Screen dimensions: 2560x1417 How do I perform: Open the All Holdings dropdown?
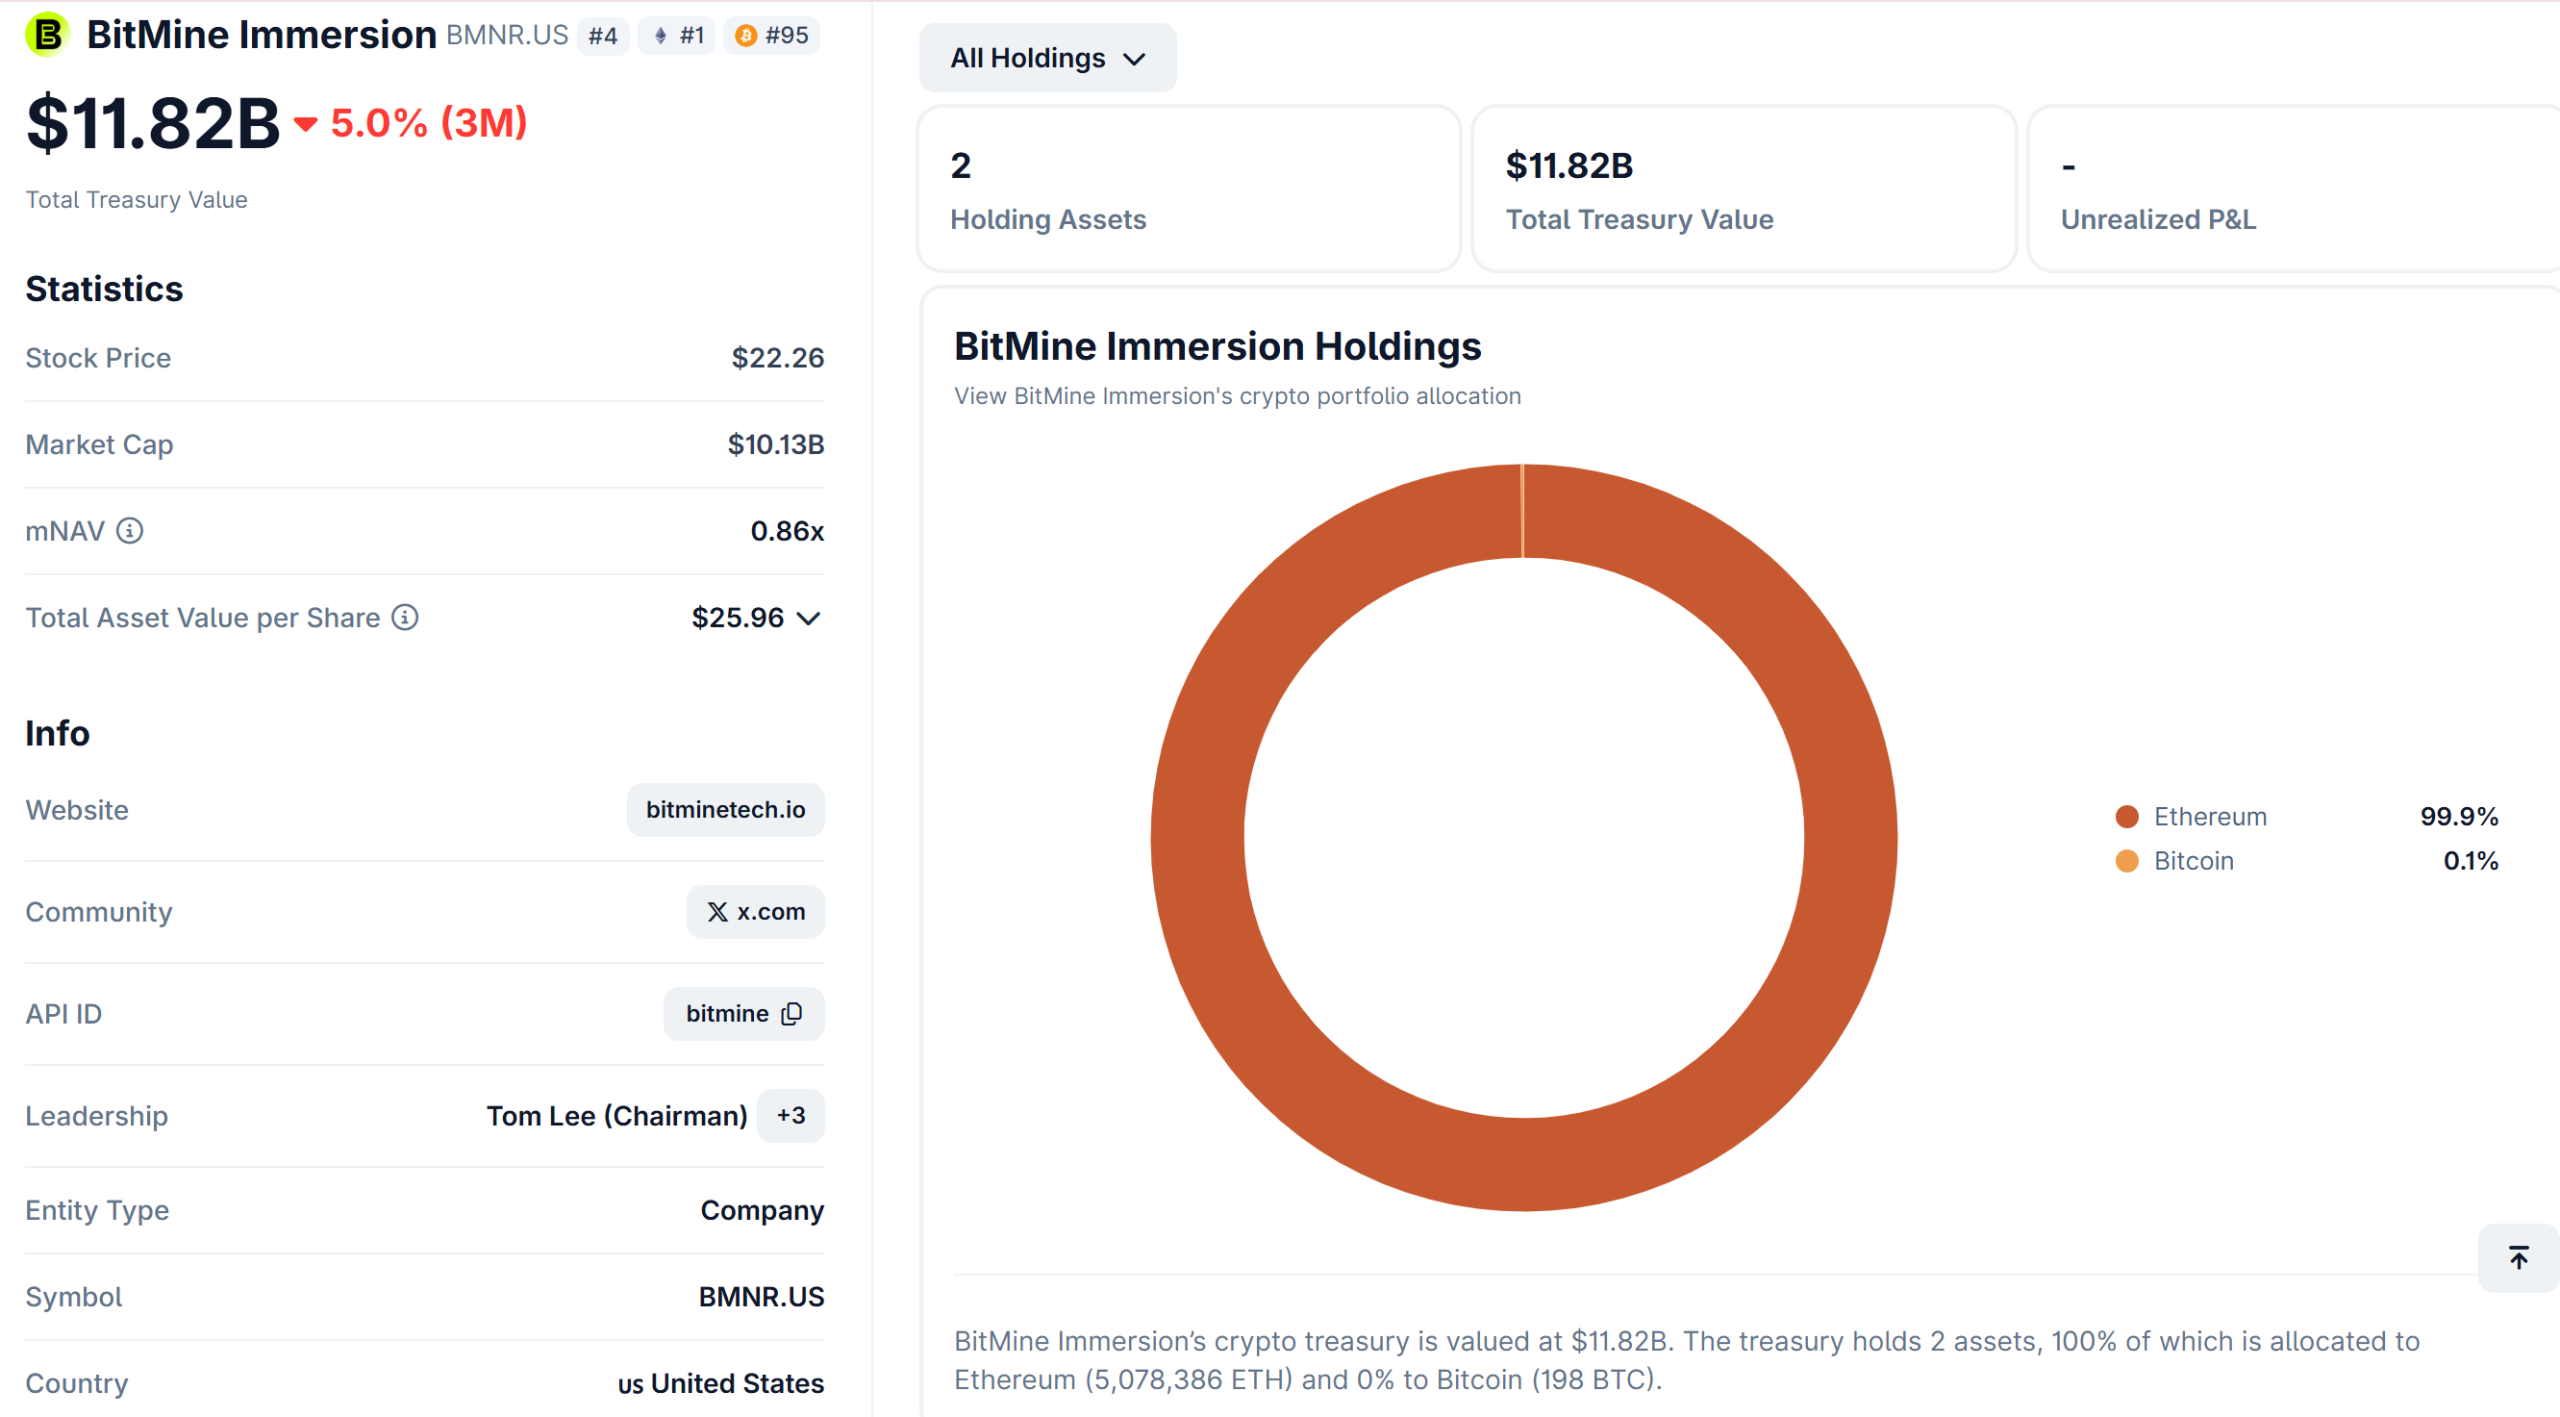tap(1047, 57)
